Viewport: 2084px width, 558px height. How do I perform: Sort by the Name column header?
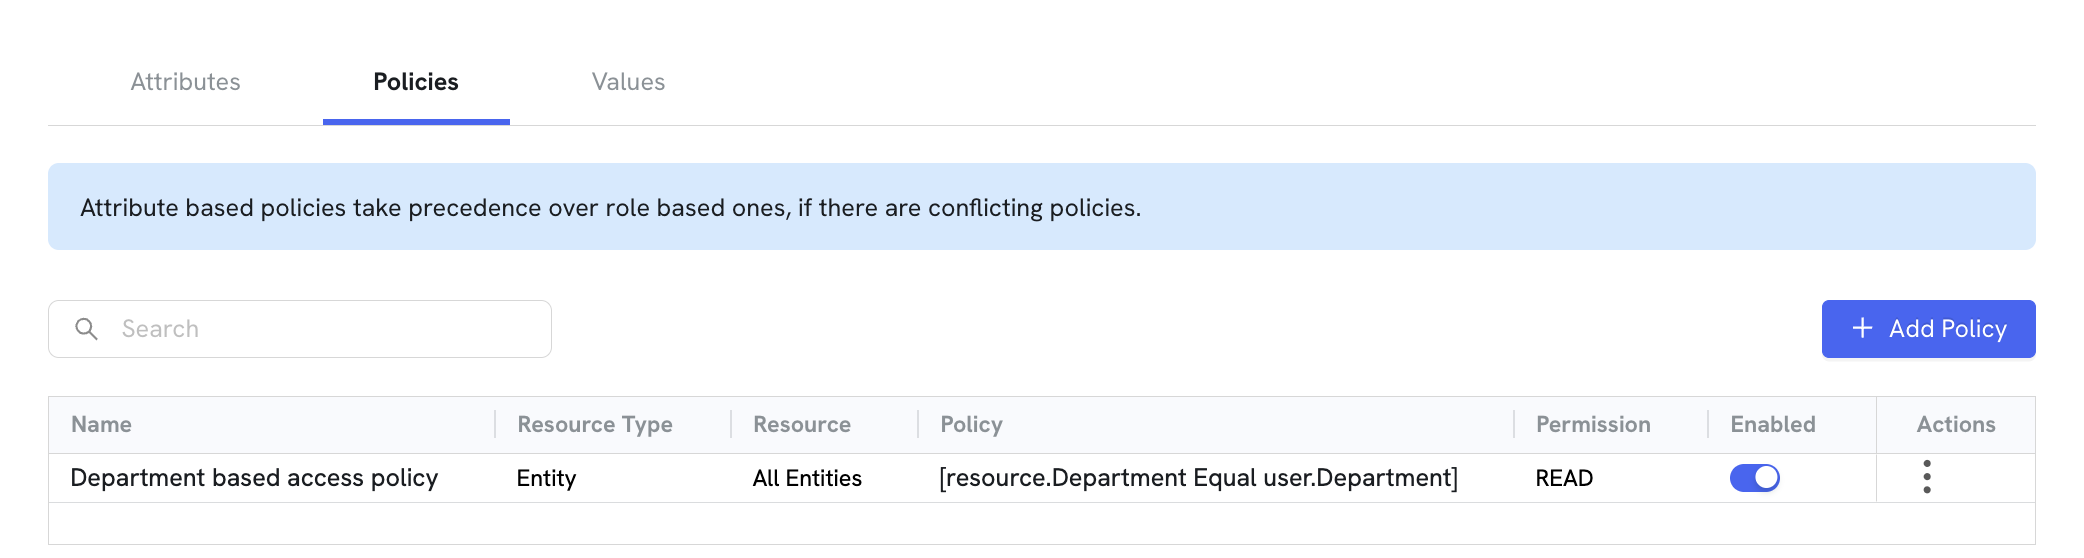coord(101,424)
